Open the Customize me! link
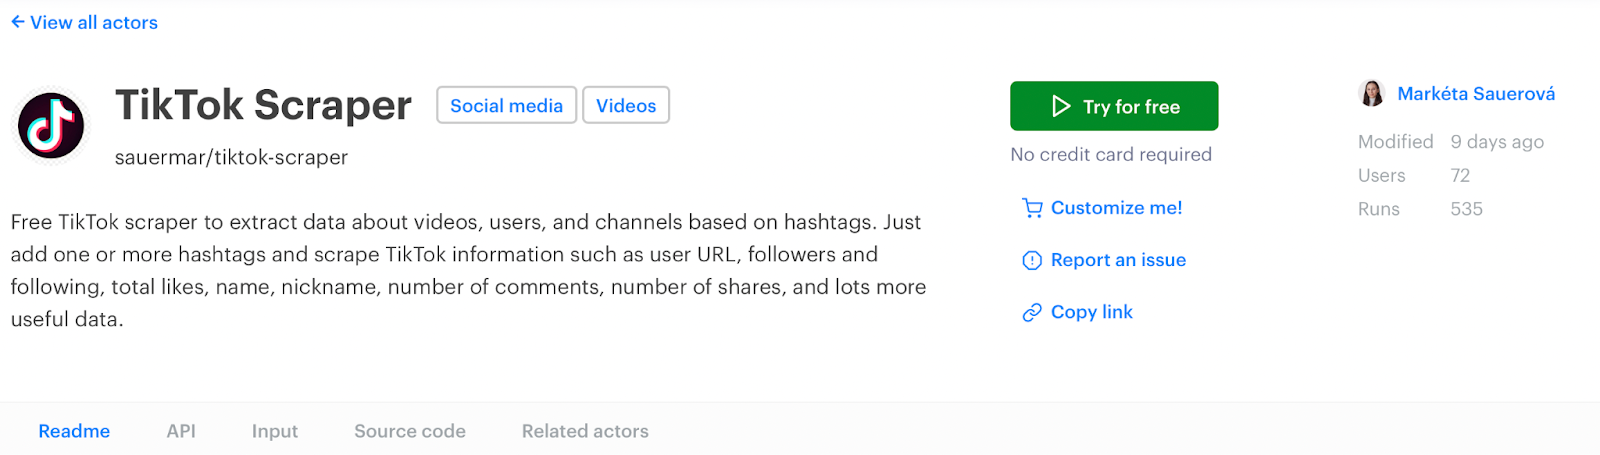 tap(1116, 208)
